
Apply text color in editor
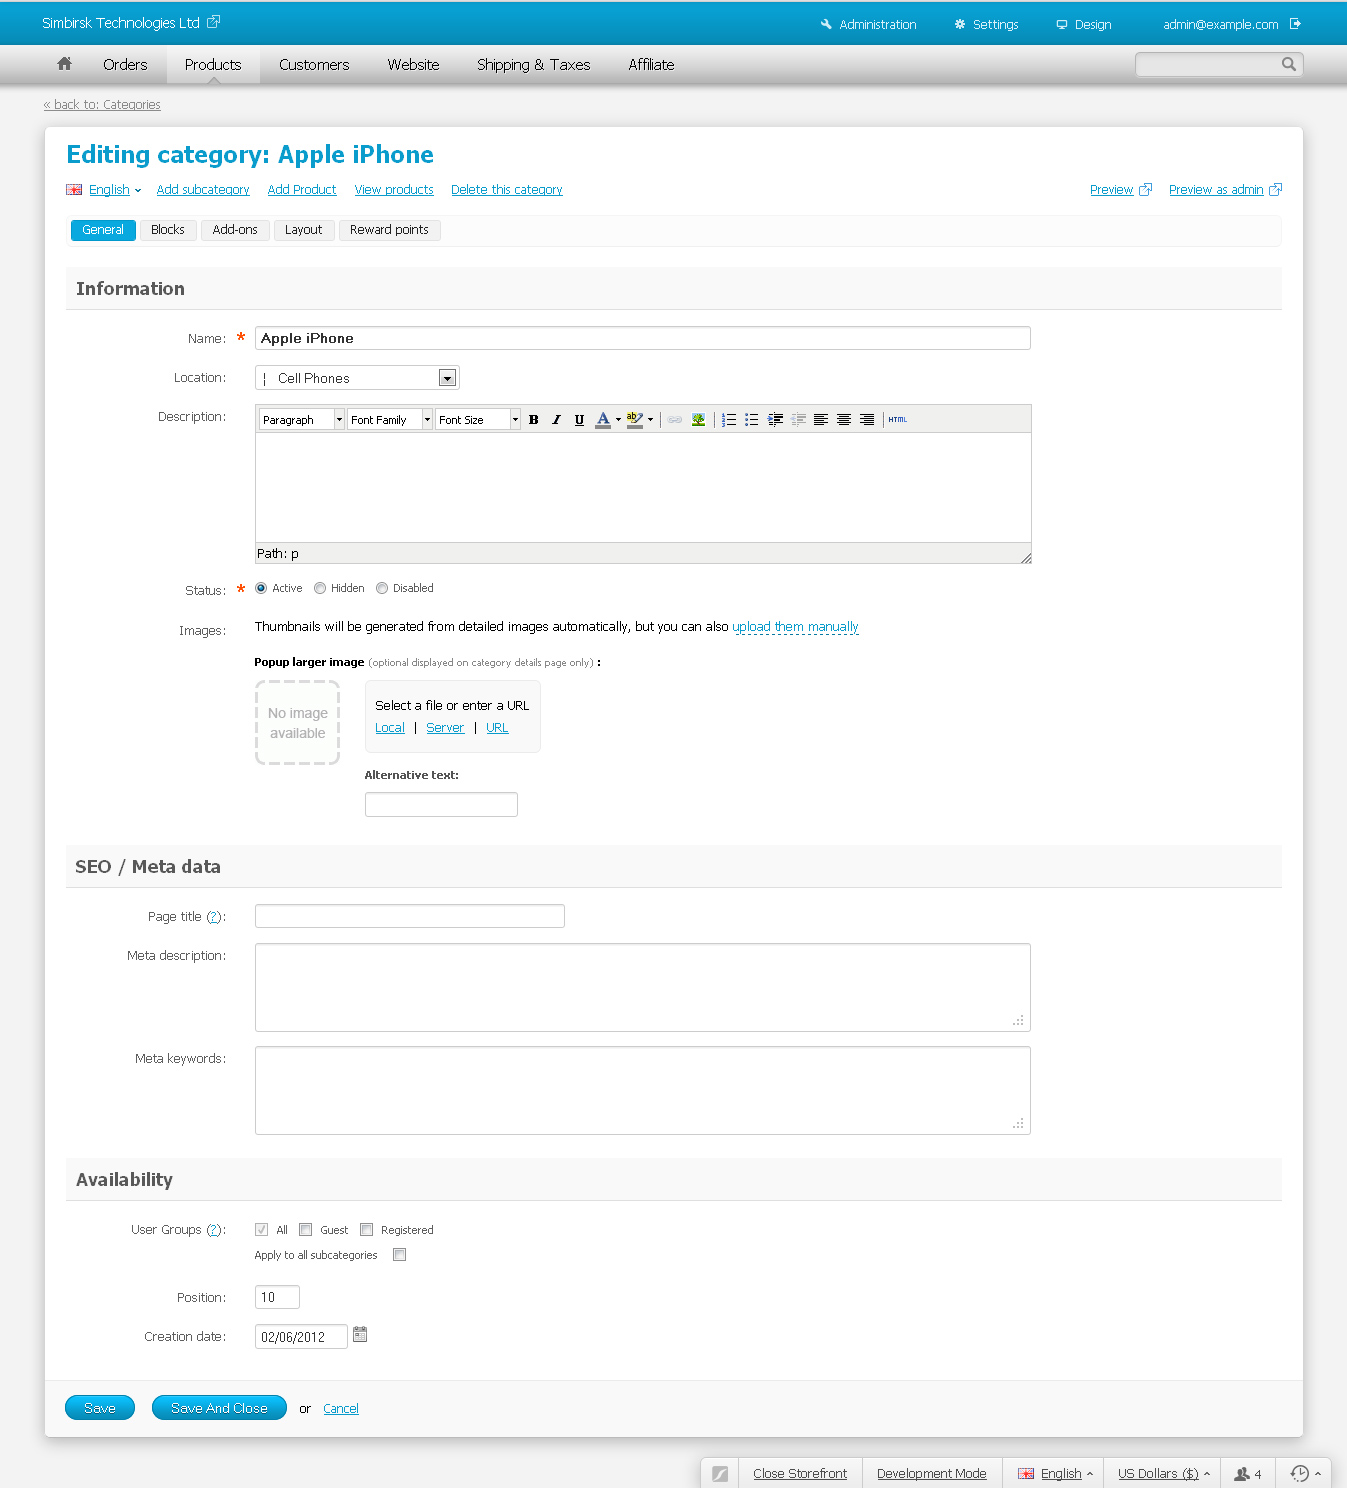point(602,420)
